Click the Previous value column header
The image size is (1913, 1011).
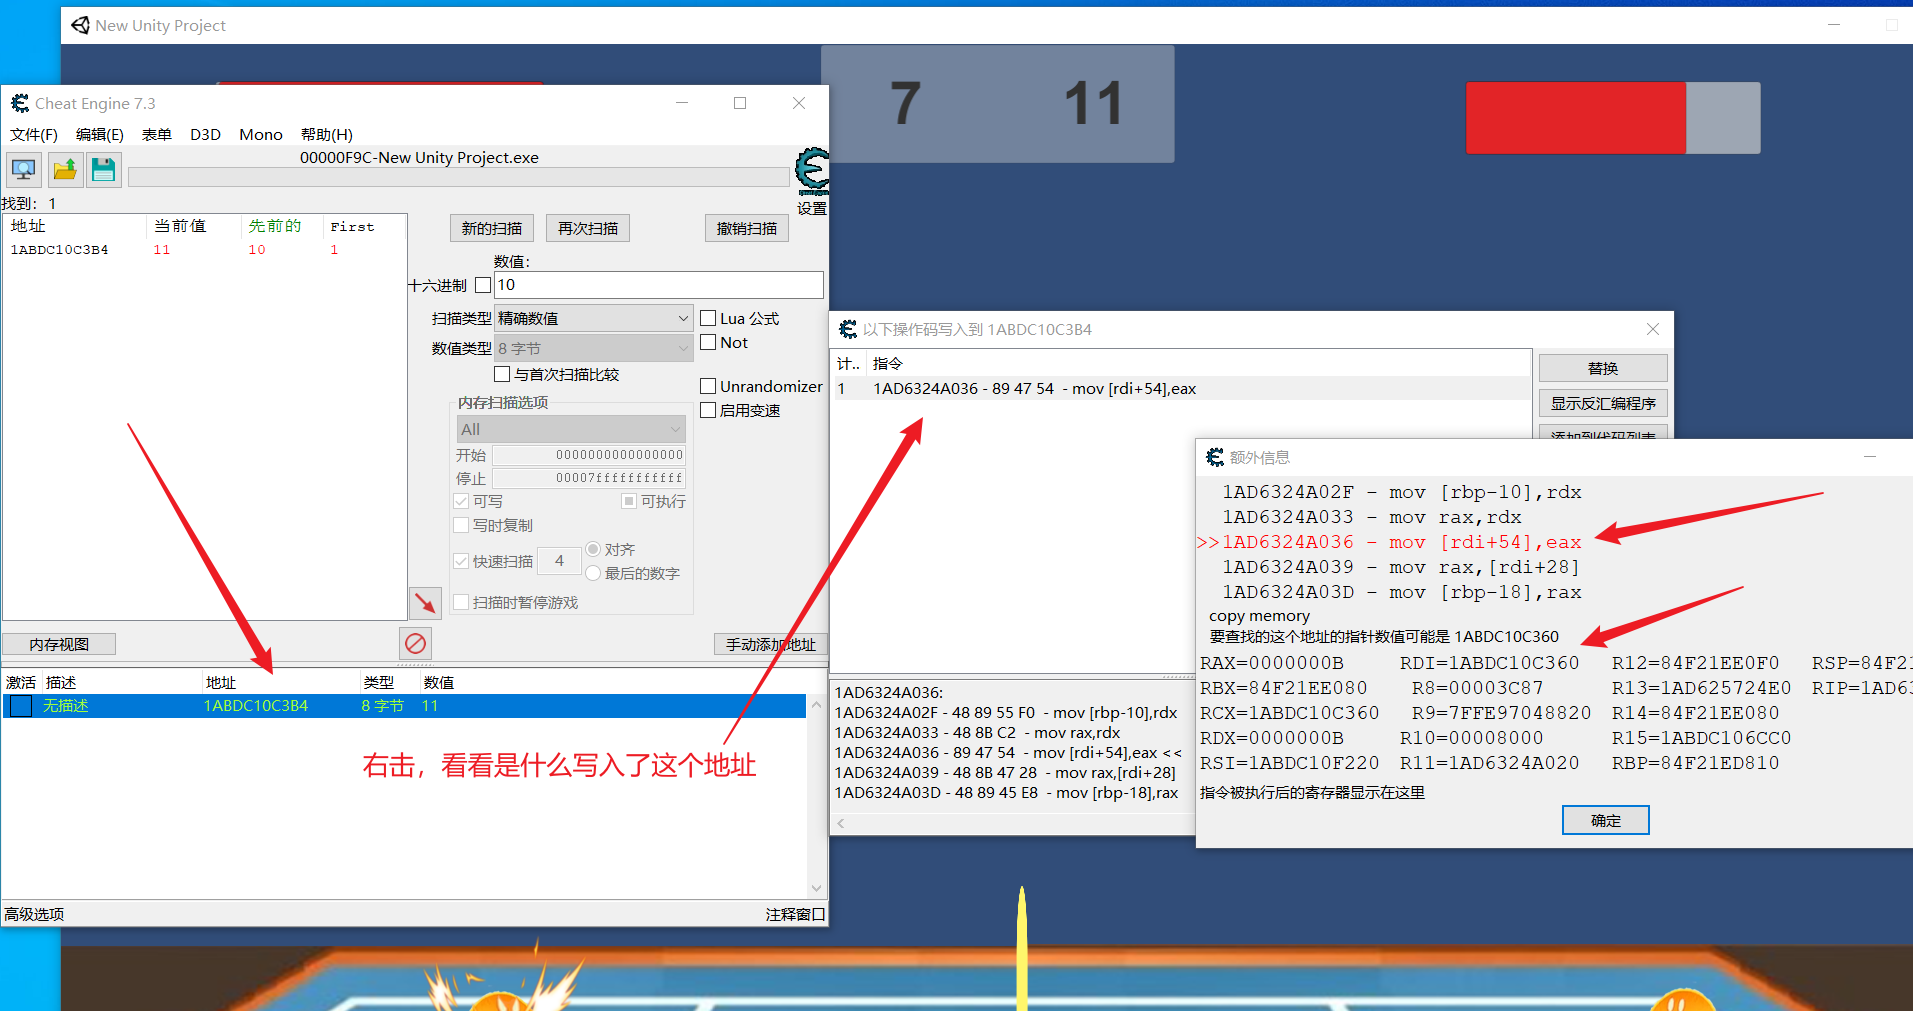click(275, 226)
